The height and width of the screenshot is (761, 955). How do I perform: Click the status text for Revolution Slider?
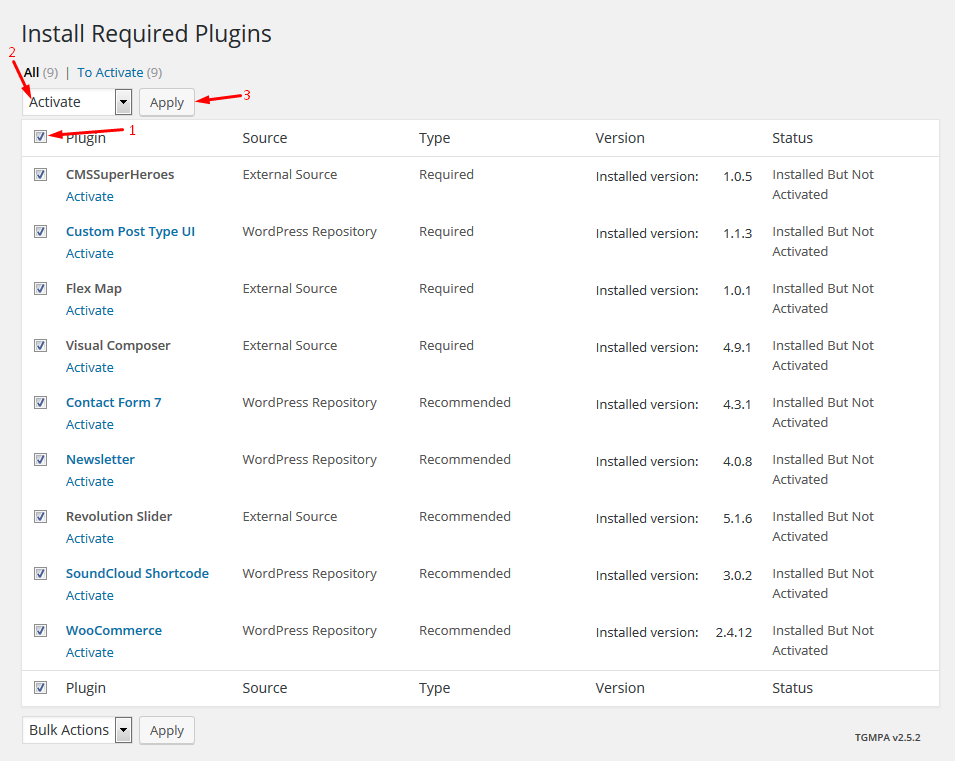click(x=823, y=526)
